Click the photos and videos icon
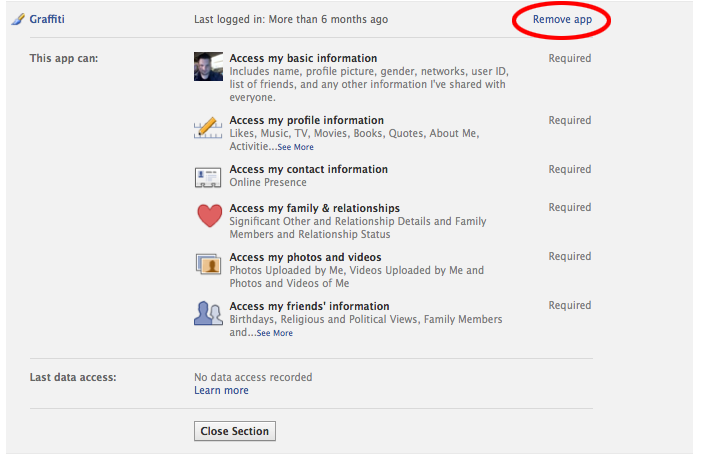The image size is (701, 454). [208, 264]
